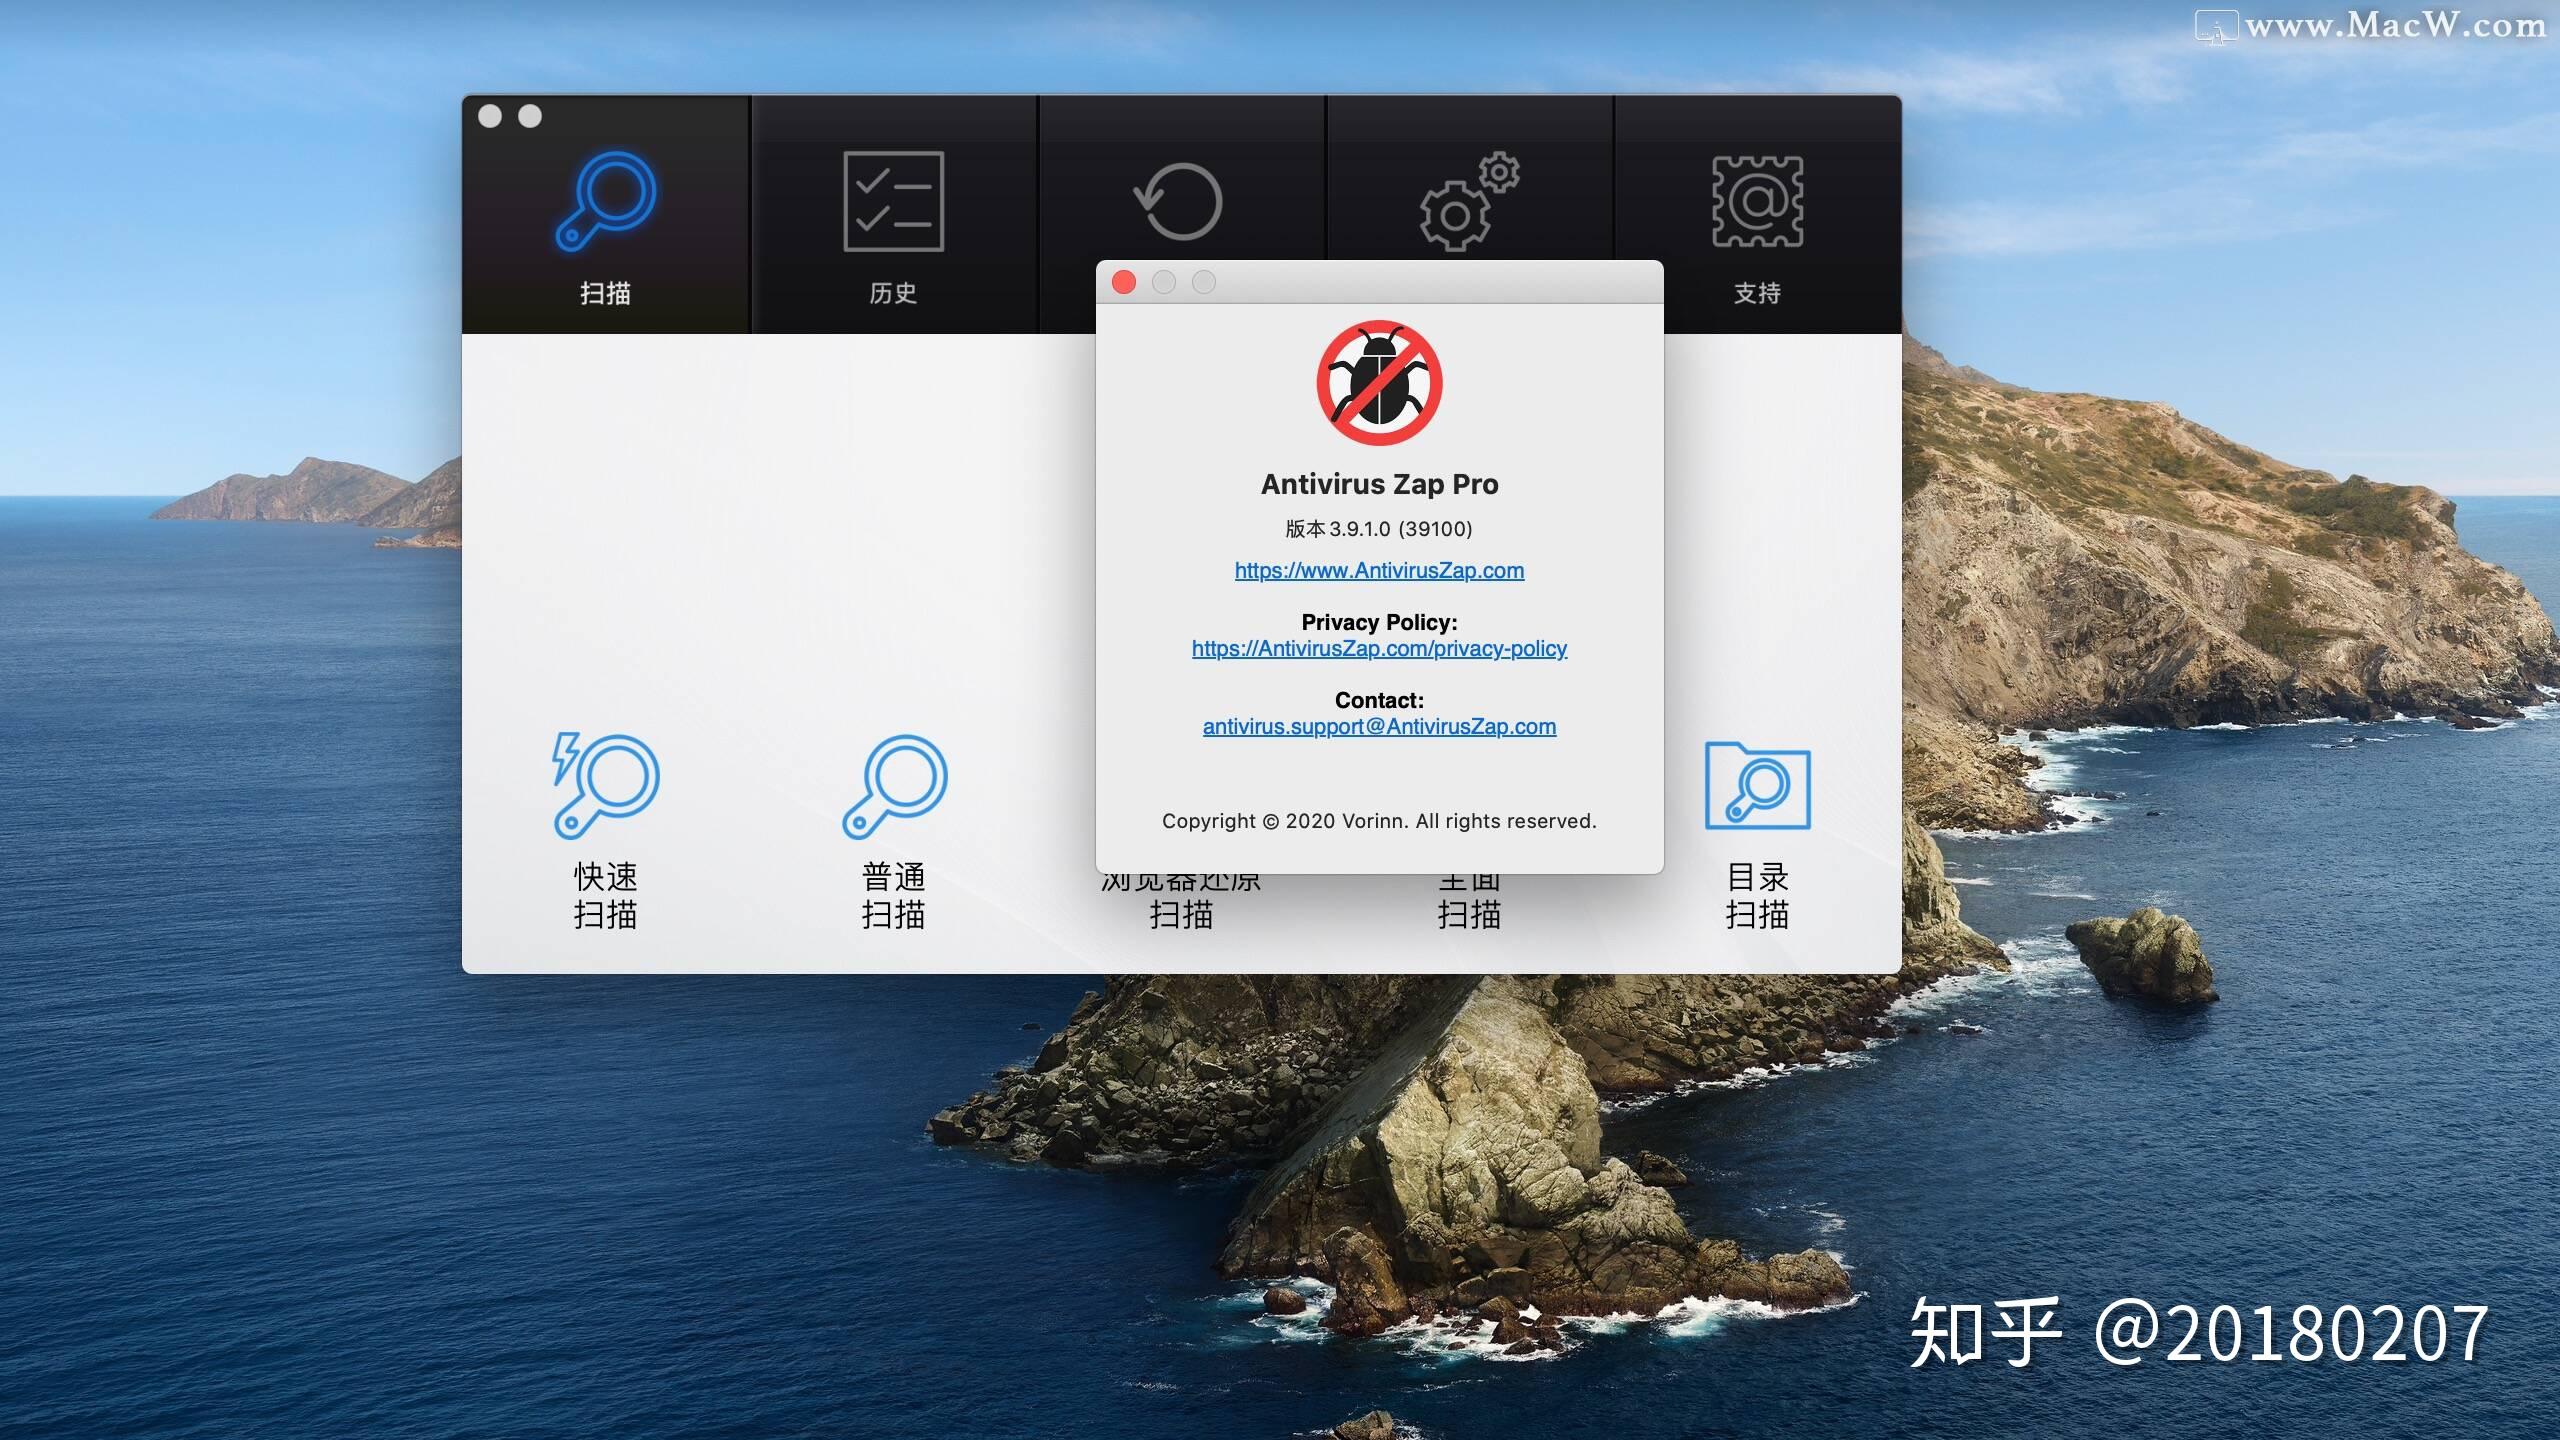Click version text 3.9.1.0 (39100)
Image resolution: width=2560 pixels, height=1440 pixels.
click(x=1379, y=528)
